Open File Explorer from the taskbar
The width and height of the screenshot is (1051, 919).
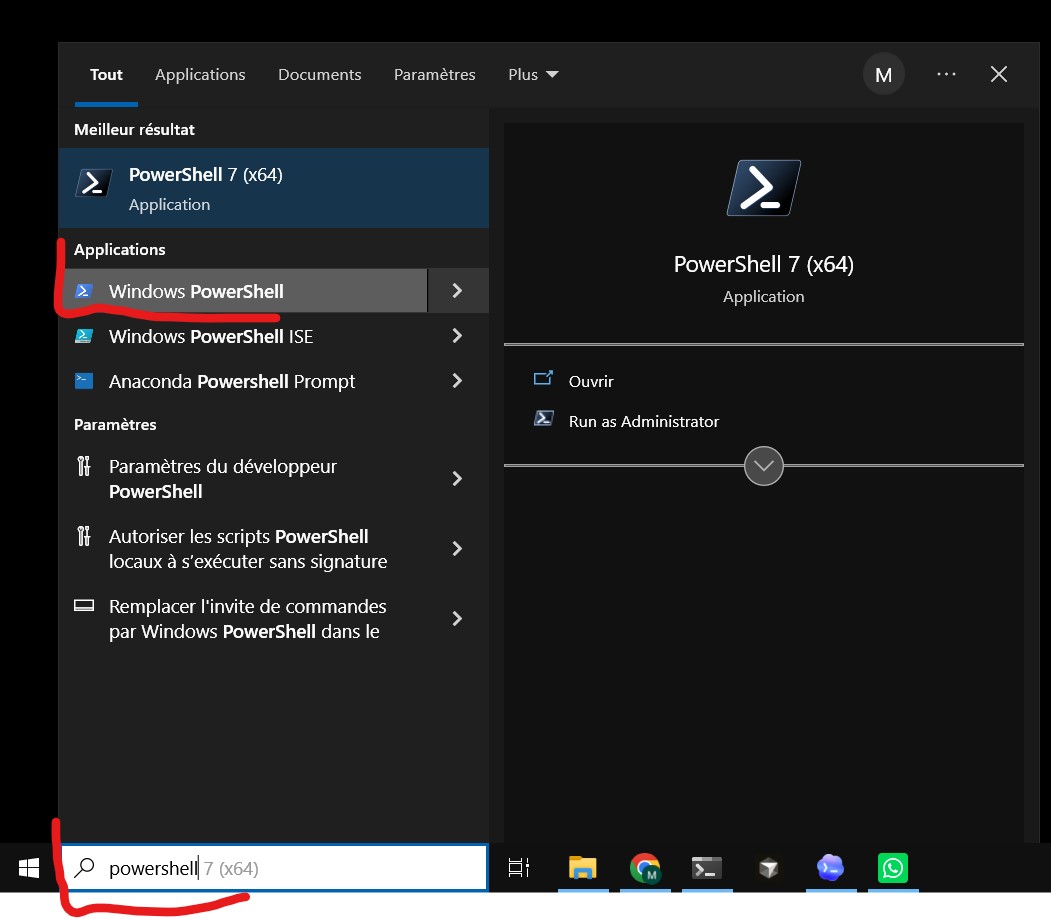coord(582,868)
